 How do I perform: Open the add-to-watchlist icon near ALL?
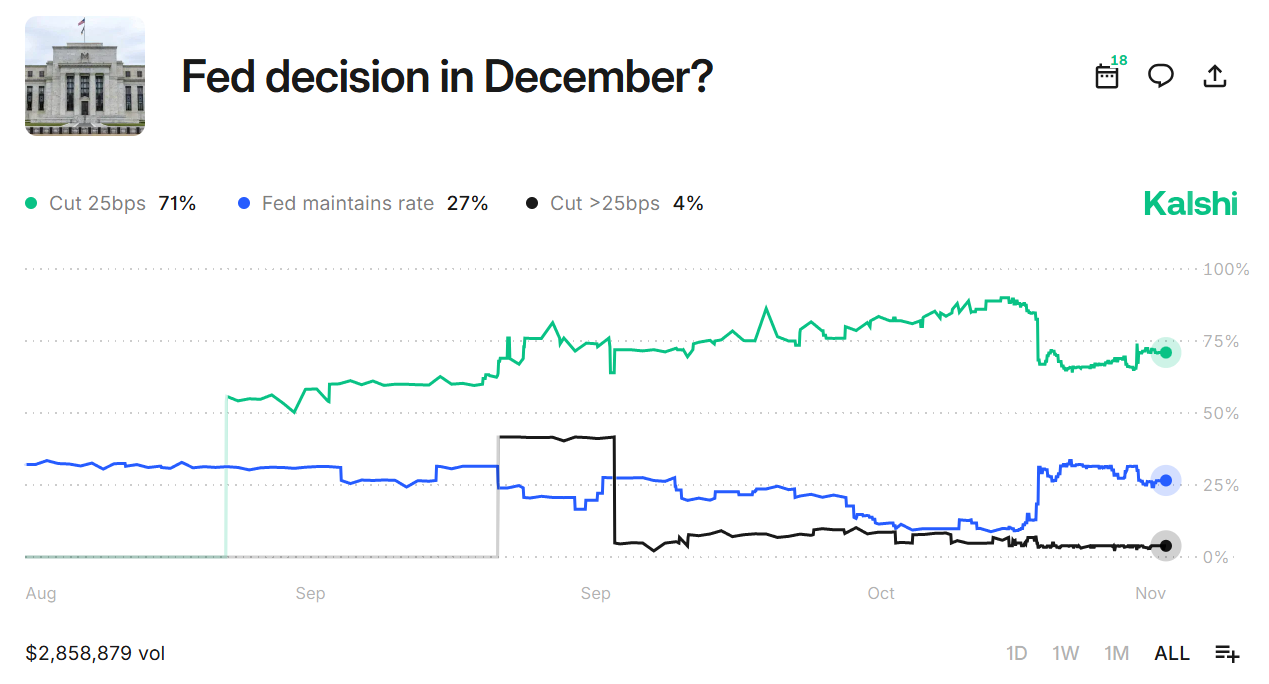[1226, 652]
